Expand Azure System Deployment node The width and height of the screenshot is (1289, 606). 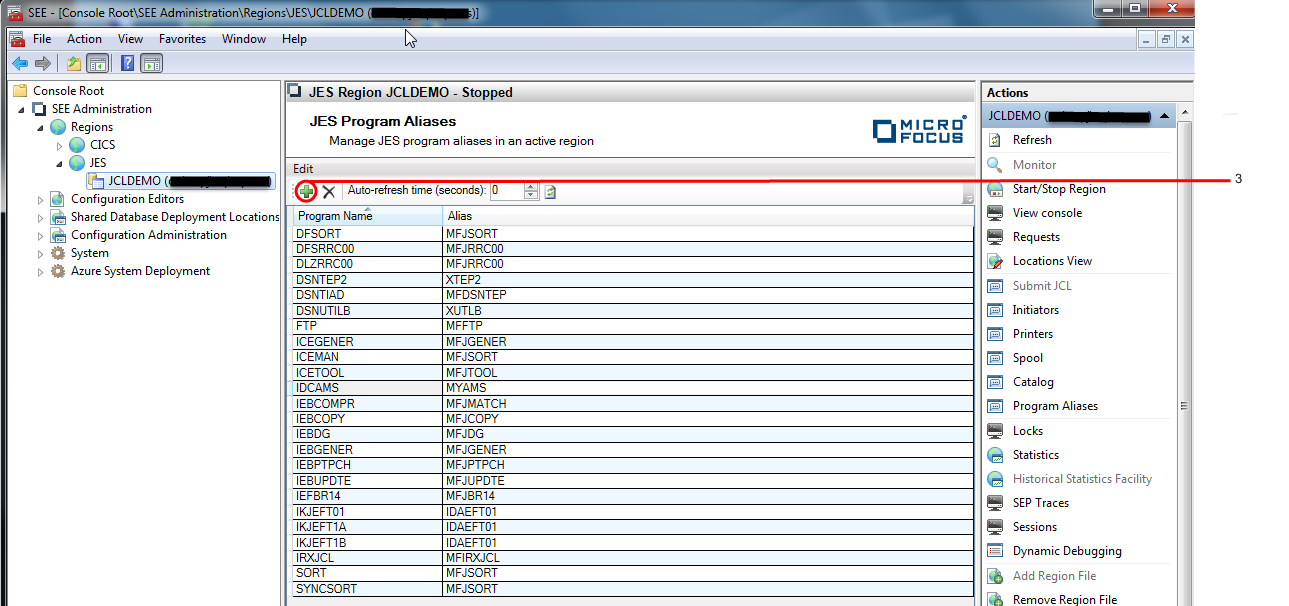click(41, 271)
